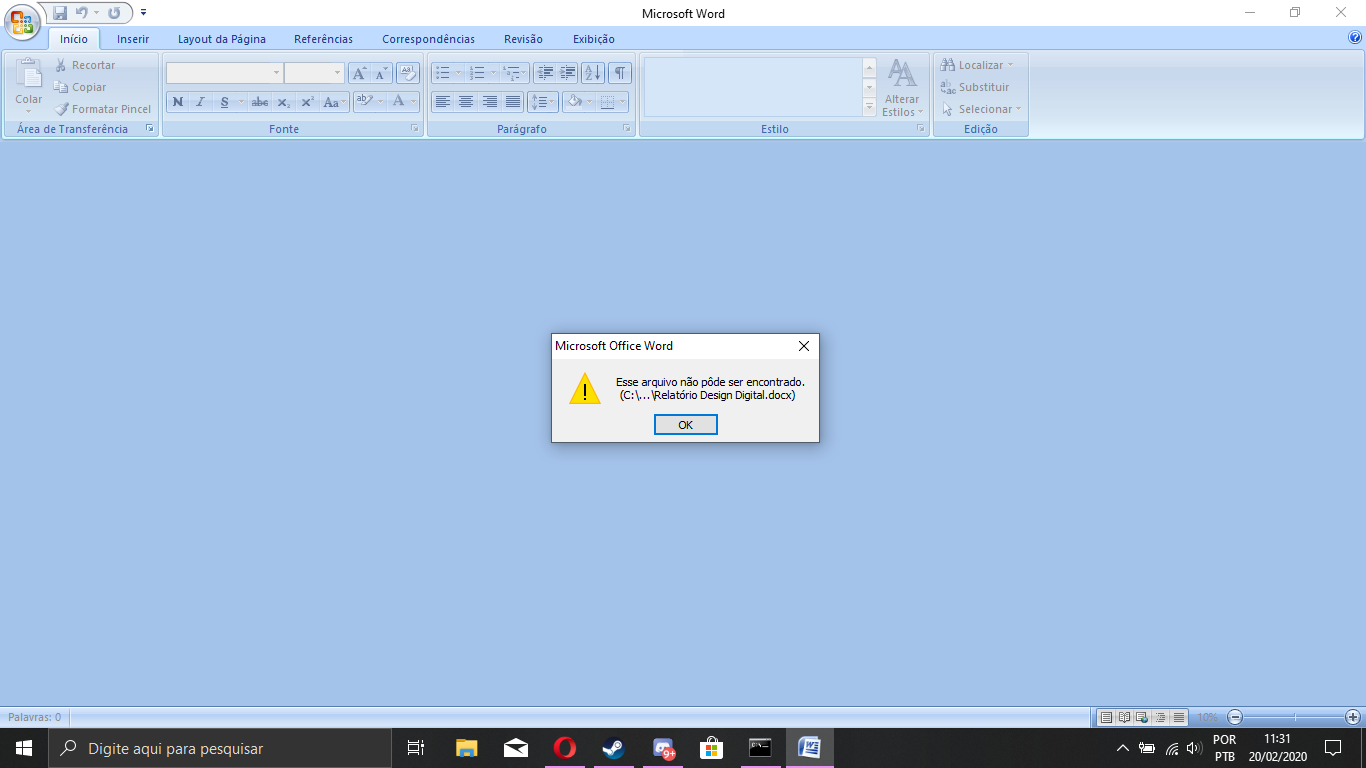Click the center alignment icon

pyautogui.click(x=466, y=101)
